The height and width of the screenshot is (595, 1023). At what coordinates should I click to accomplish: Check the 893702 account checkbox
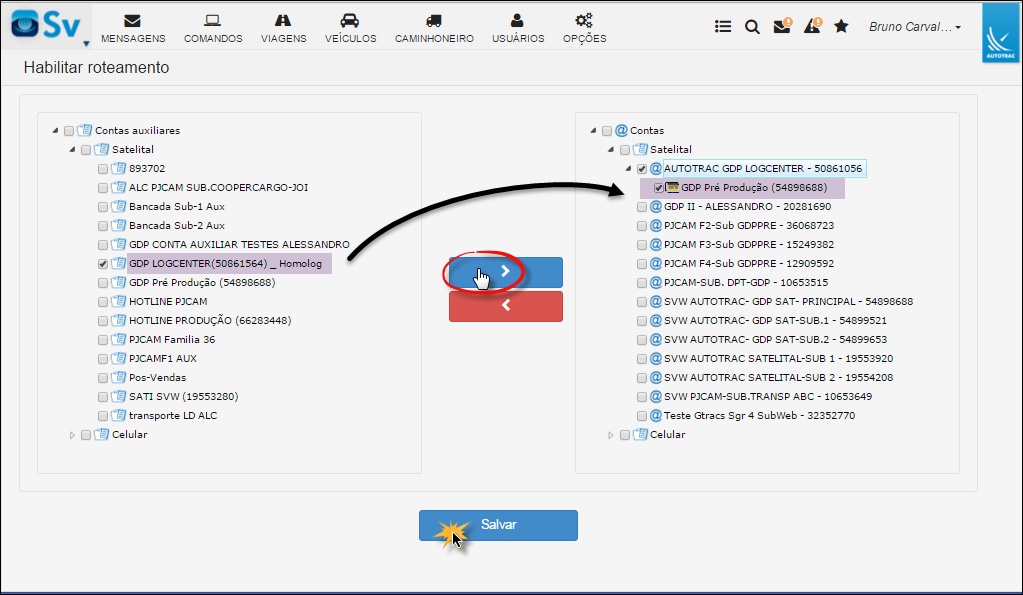[102, 169]
